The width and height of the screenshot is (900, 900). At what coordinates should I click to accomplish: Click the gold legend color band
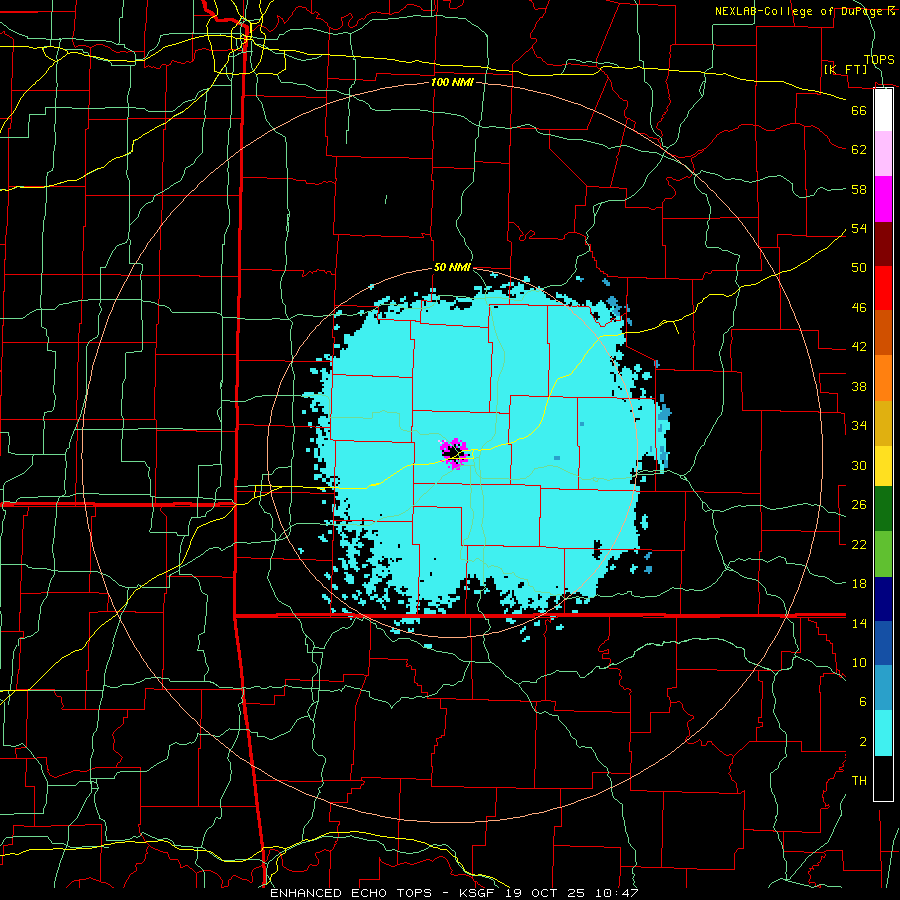pyautogui.click(x=883, y=422)
